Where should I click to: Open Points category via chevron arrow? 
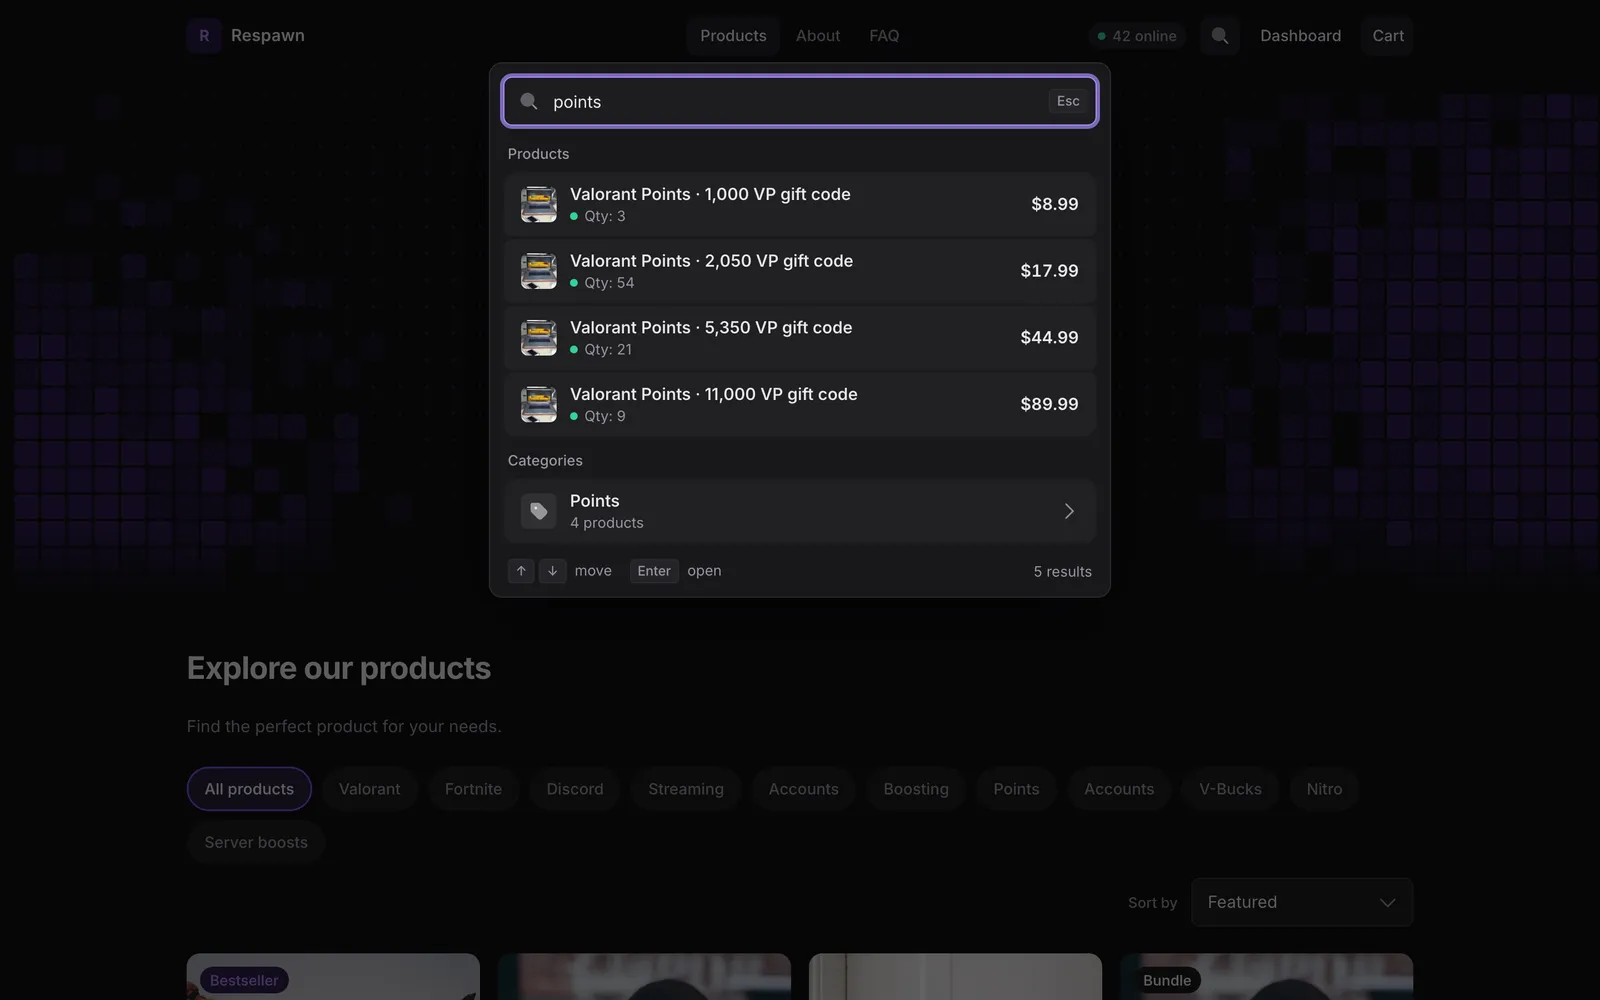tap(1069, 511)
